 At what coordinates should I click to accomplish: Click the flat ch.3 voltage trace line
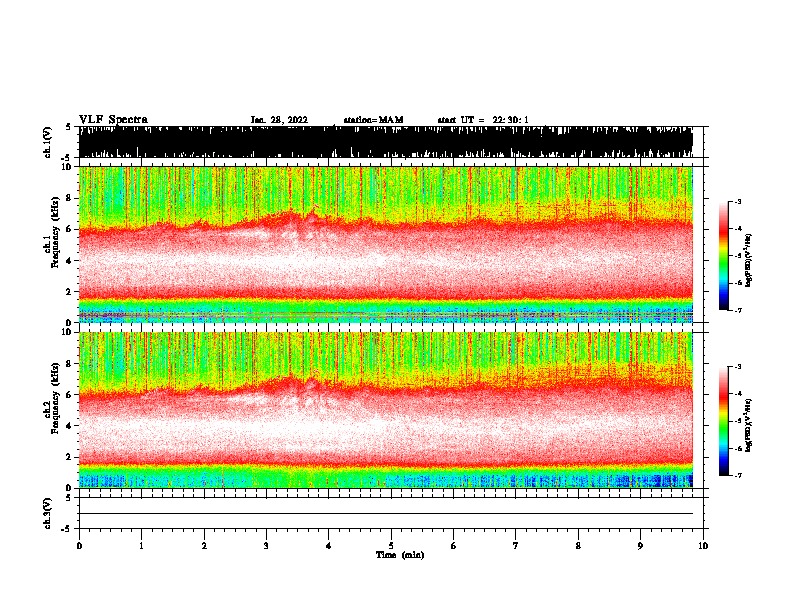coord(385,514)
